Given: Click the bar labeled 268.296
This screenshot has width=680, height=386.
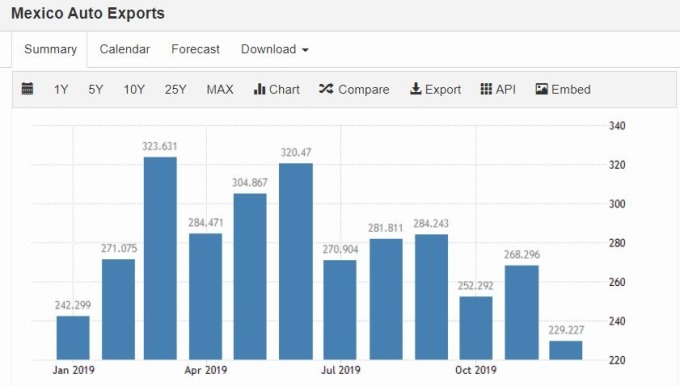Looking at the screenshot, I should [522, 313].
